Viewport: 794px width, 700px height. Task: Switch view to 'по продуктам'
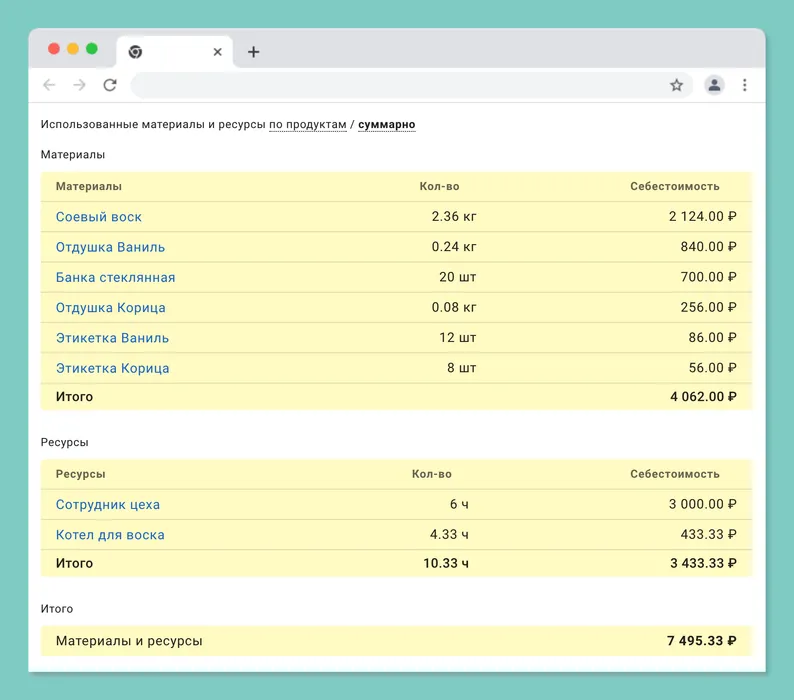[307, 125]
